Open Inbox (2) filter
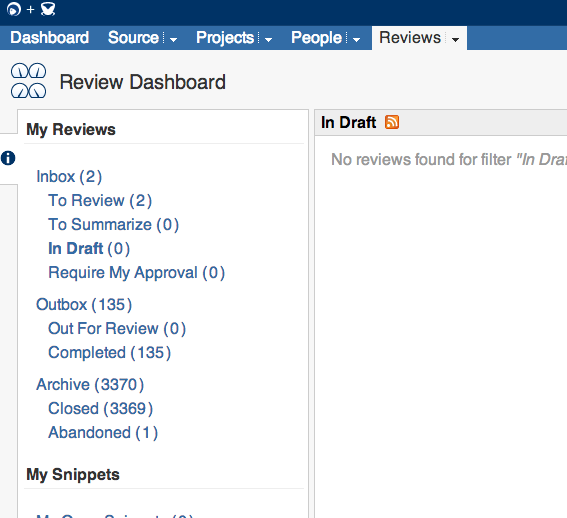Image resolution: width=567 pixels, height=518 pixels. [x=69, y=177]
